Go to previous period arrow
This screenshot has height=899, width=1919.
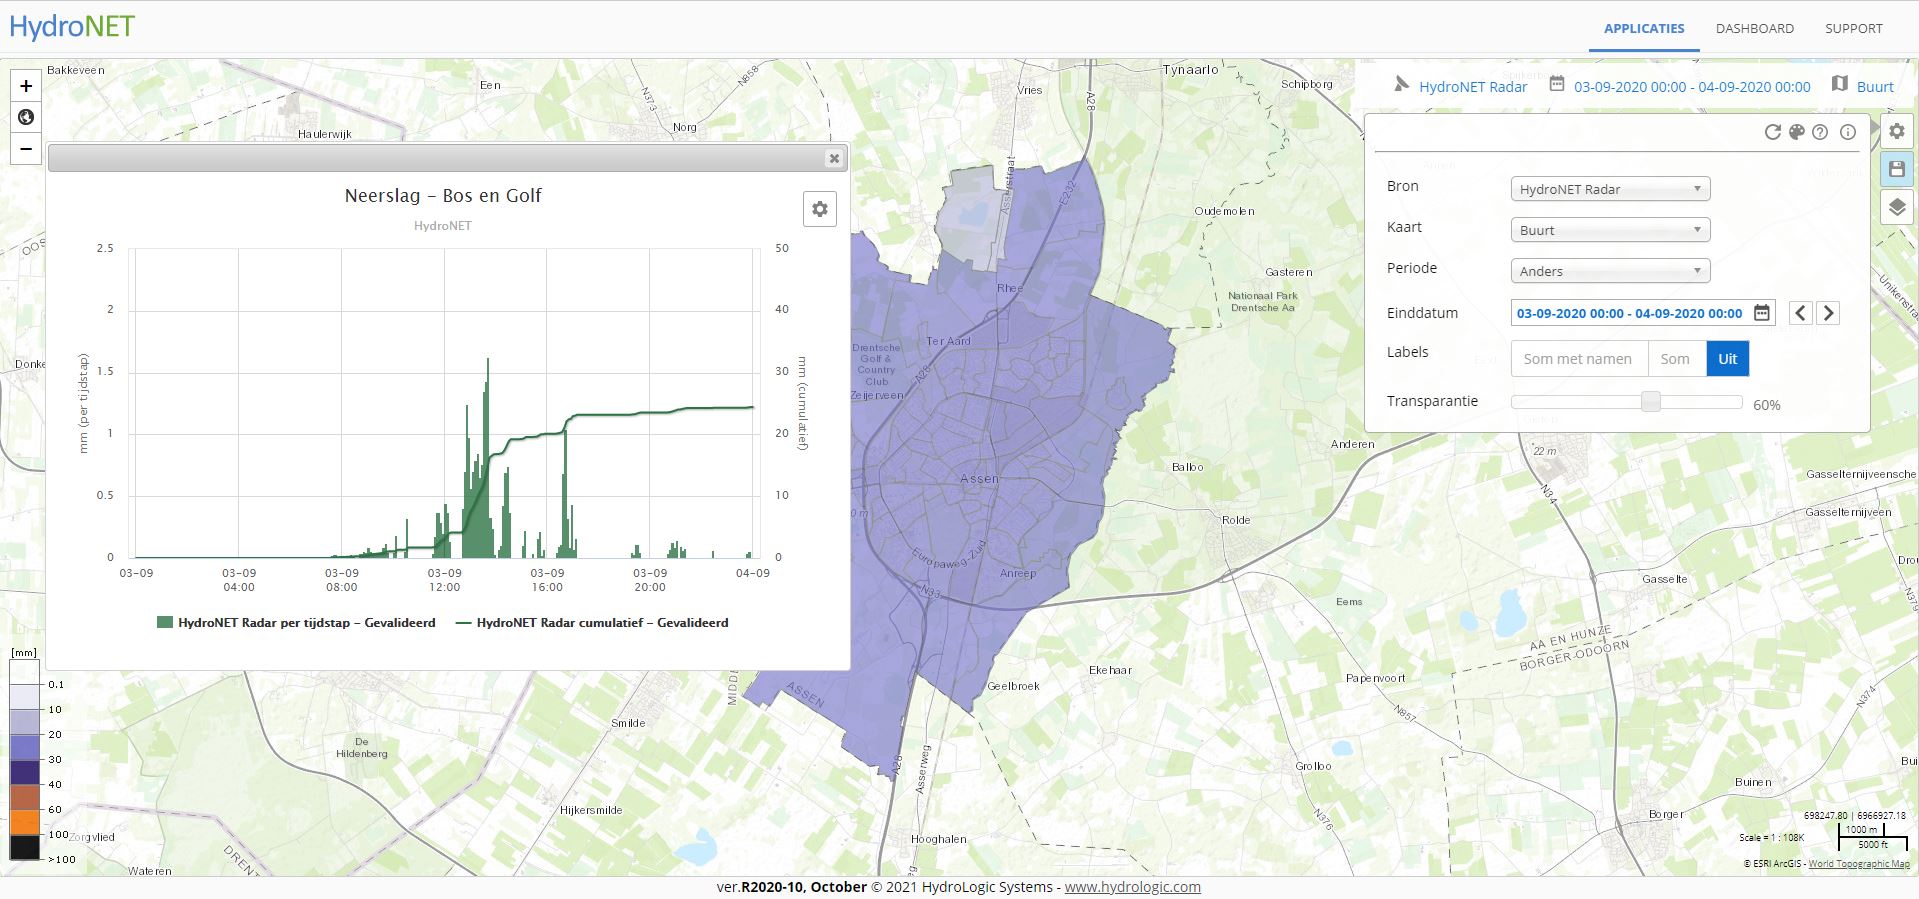(1800, 313)
